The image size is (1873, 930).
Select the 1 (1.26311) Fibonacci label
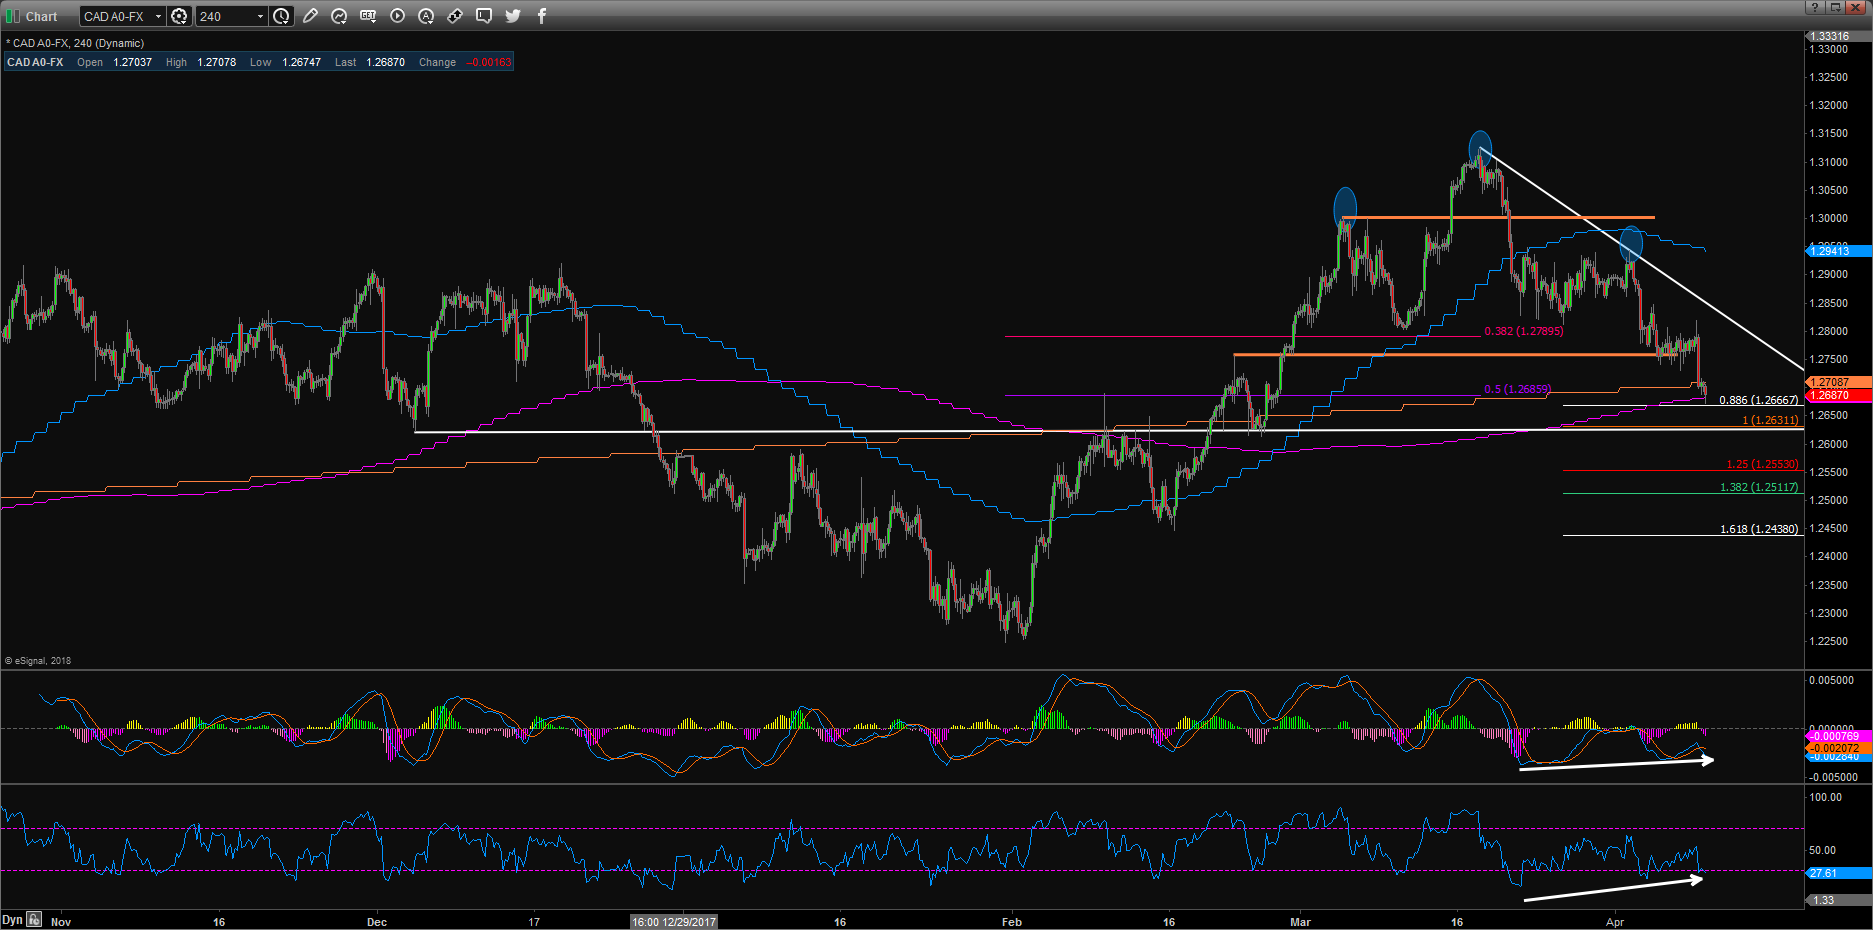[x=1770, y=420]
